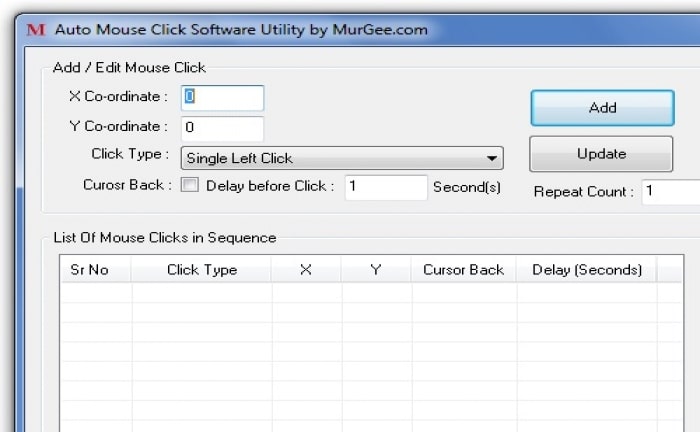Screen dimensions: 700x432
Task: Open the Click Type dropdown
Action: click(342, 158)
